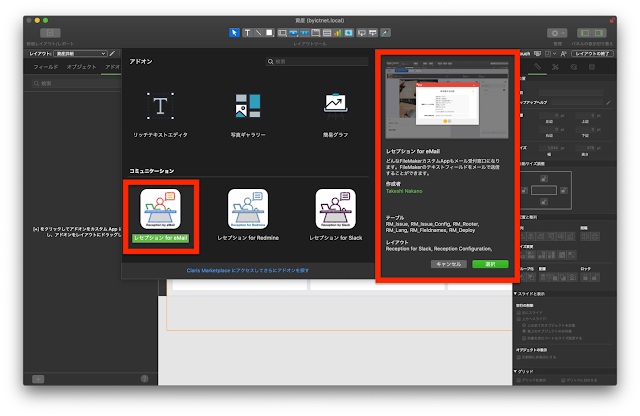Select the レセプション for eMail add-on

click(160, 215)
